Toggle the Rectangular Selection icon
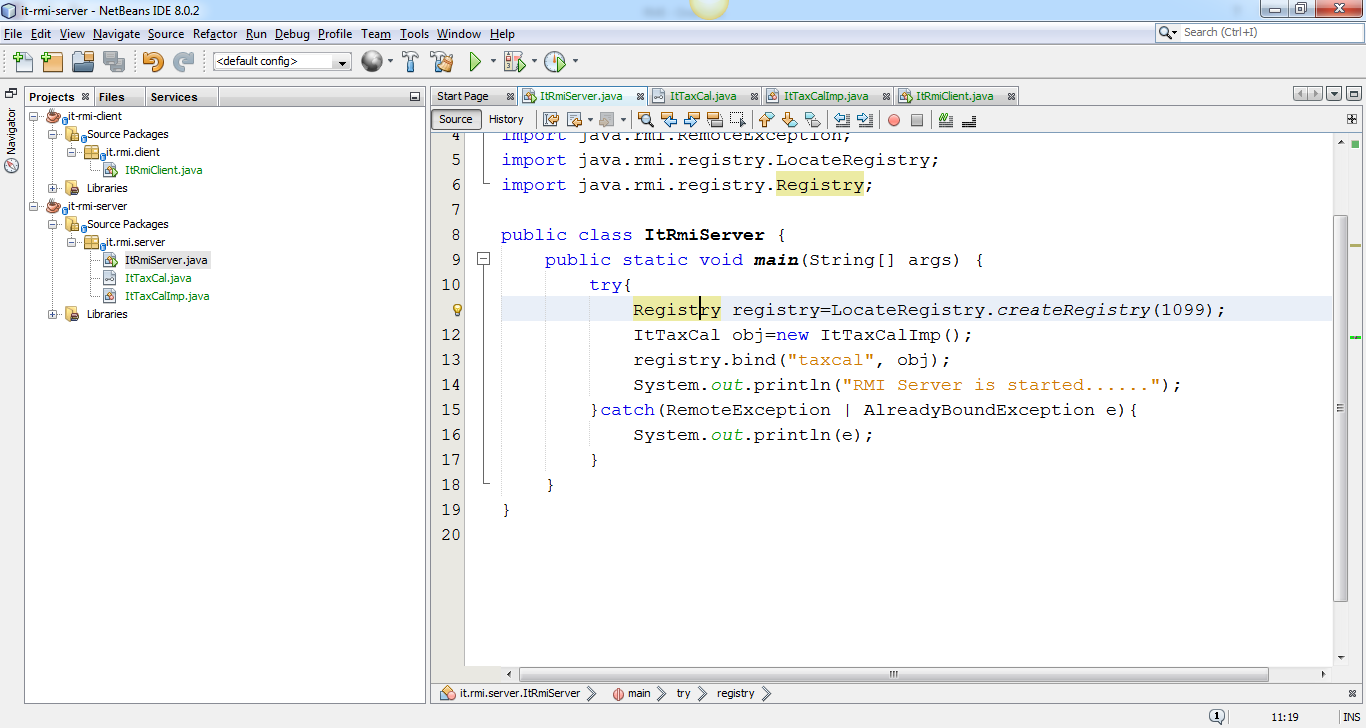The image size is (1366, 728). pos(738,120)
